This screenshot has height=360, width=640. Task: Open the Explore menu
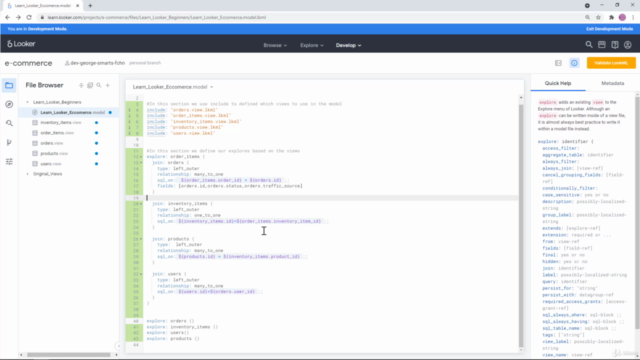click(312, 45)
